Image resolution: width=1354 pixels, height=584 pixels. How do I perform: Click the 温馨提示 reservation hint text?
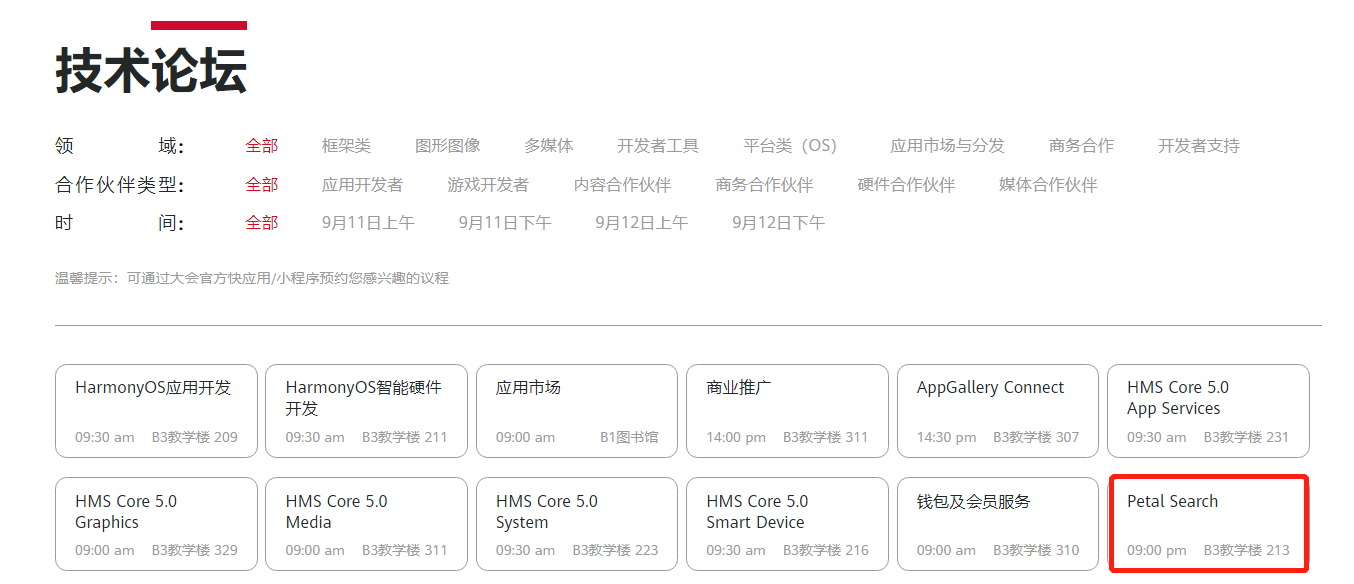252,278
